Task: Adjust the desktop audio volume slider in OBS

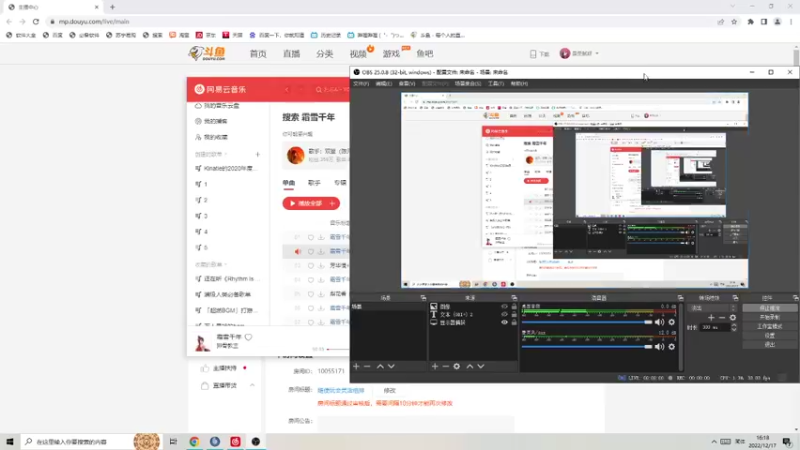Action: [587, 322]
